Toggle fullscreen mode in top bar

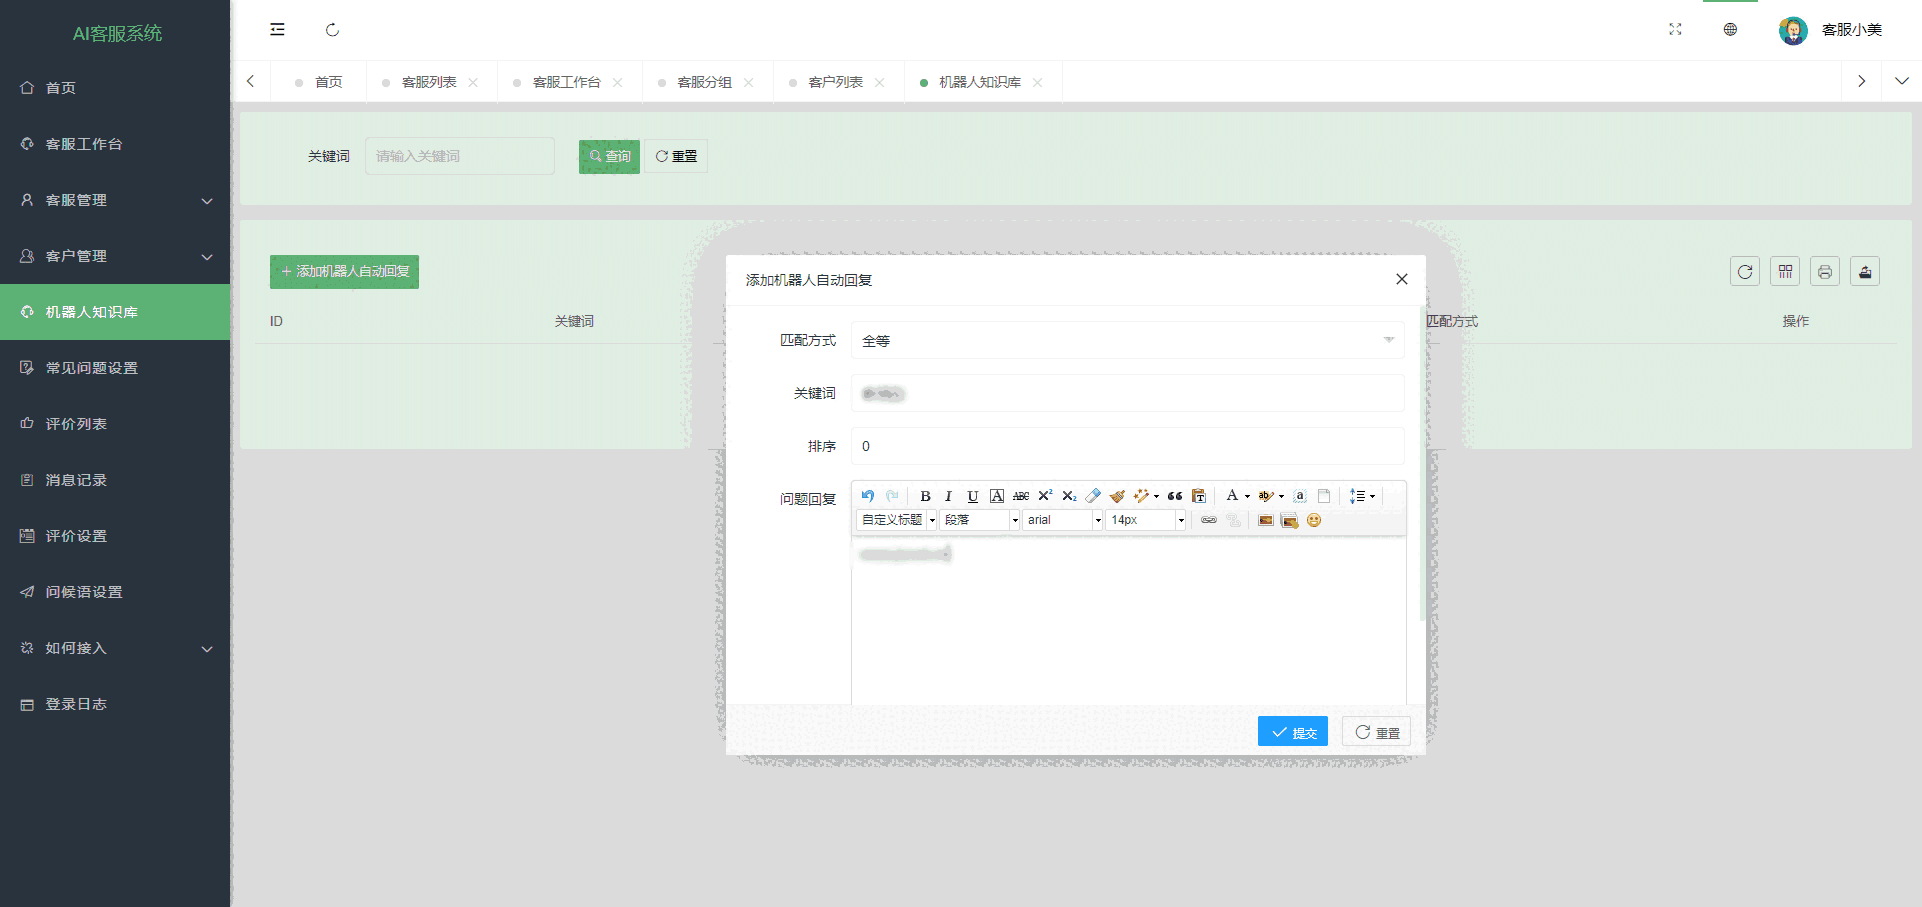[1675, 30]
